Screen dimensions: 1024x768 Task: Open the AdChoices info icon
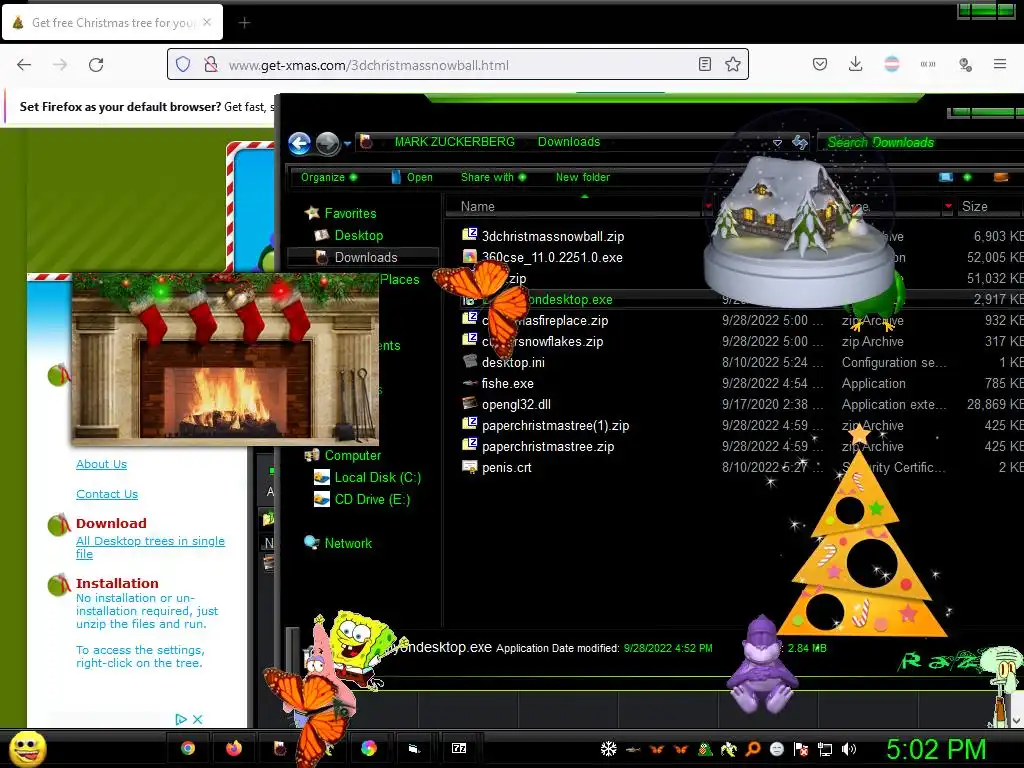point(181,719)
